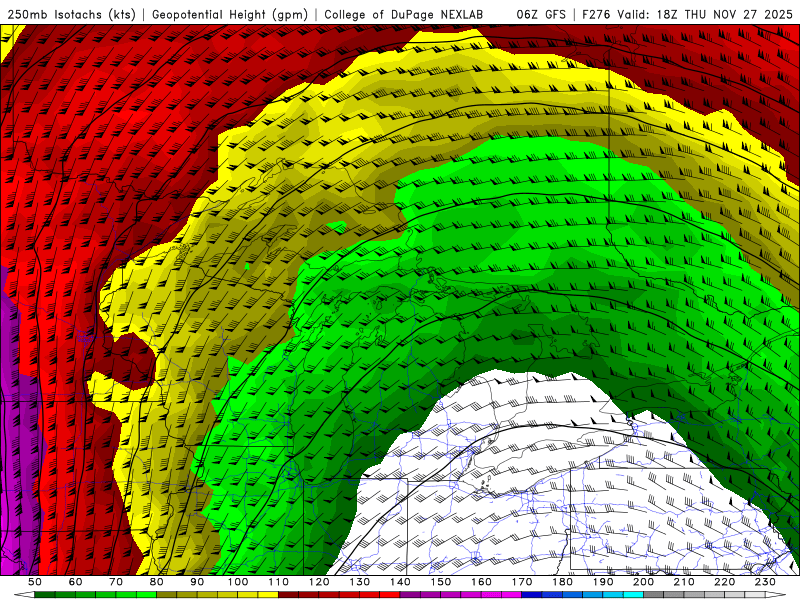Click the '220' colorbar scale label
Image resolution: width=800 pixels, height=600 pixels.
coord(724,582)
